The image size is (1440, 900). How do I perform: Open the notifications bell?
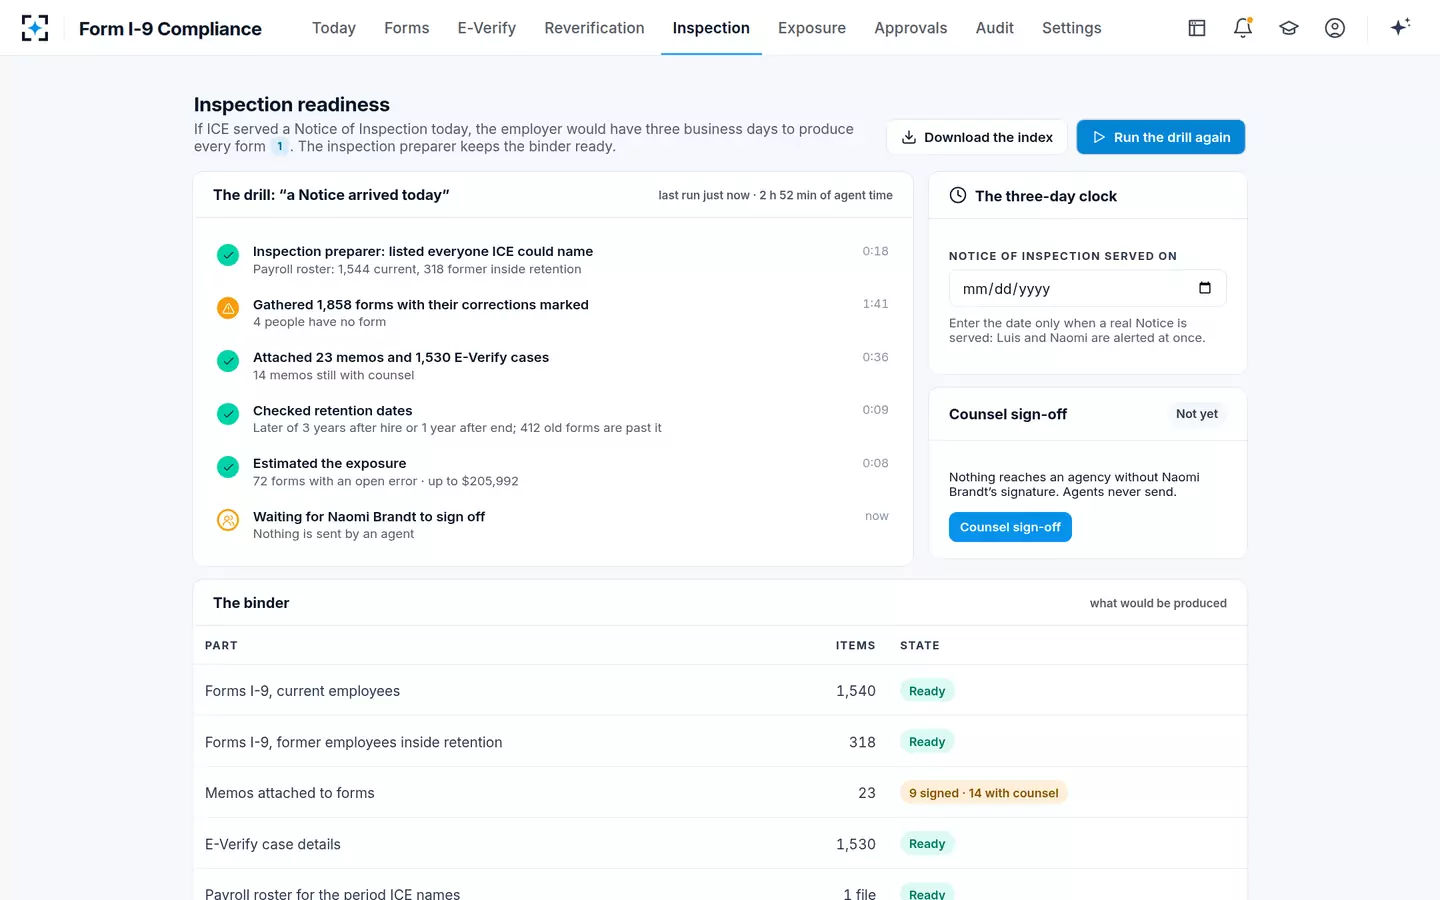tap(1243, 28)
